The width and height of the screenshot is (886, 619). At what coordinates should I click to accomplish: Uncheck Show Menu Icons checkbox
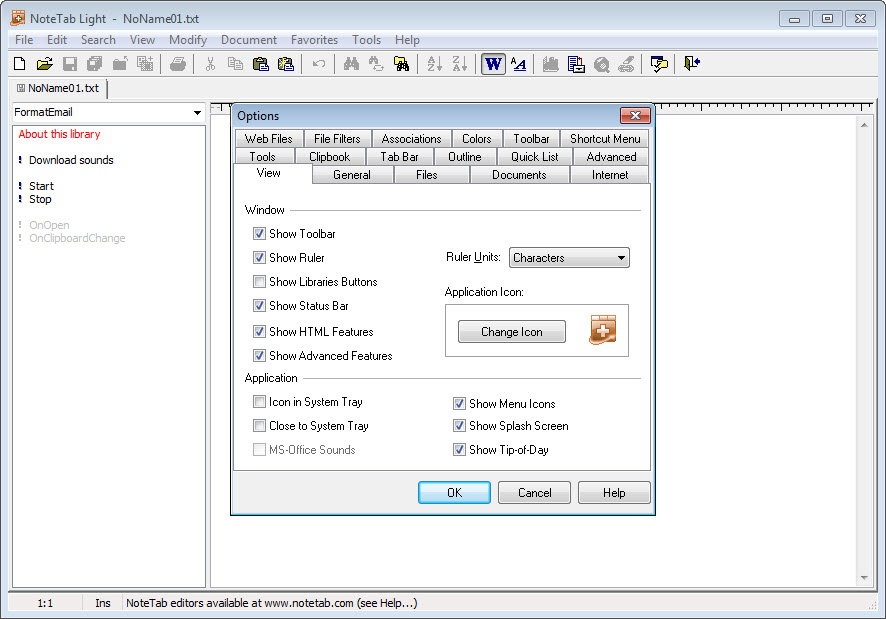(x=459, y=404)
